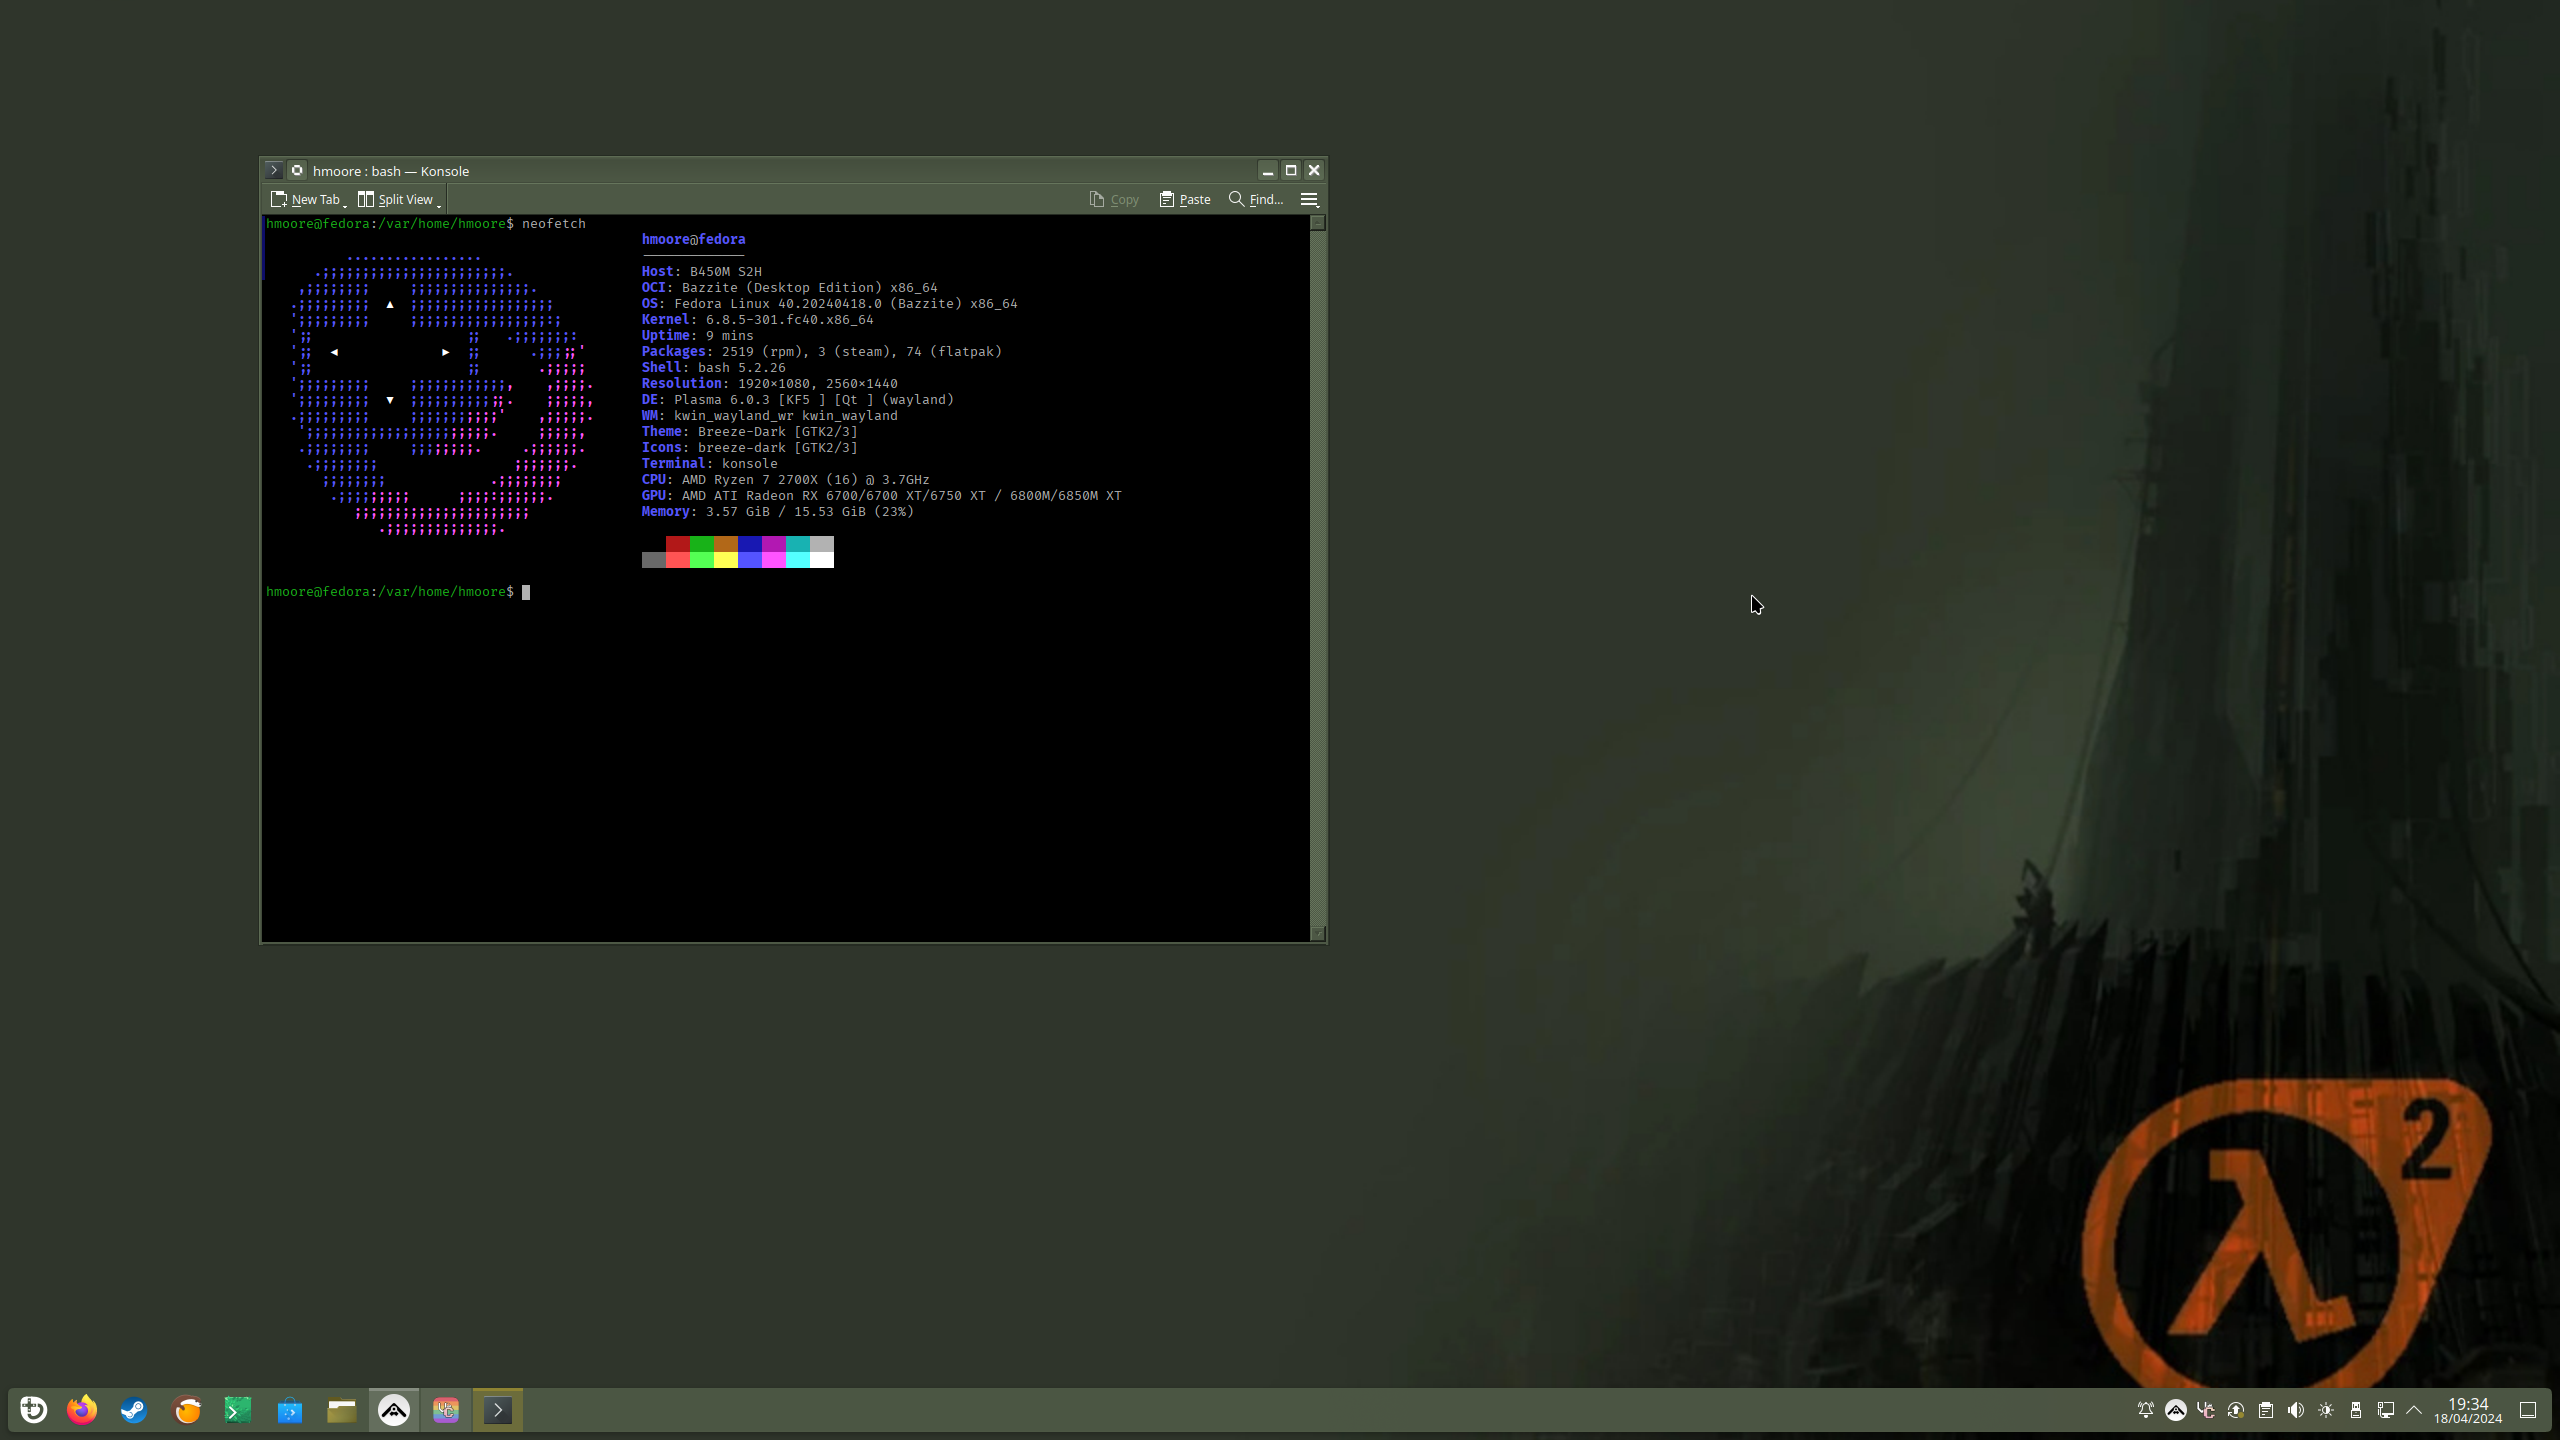The image size is (2560, 1440).
Task: Launch Firefox from the taskbar
Action: coord(82,1410)
